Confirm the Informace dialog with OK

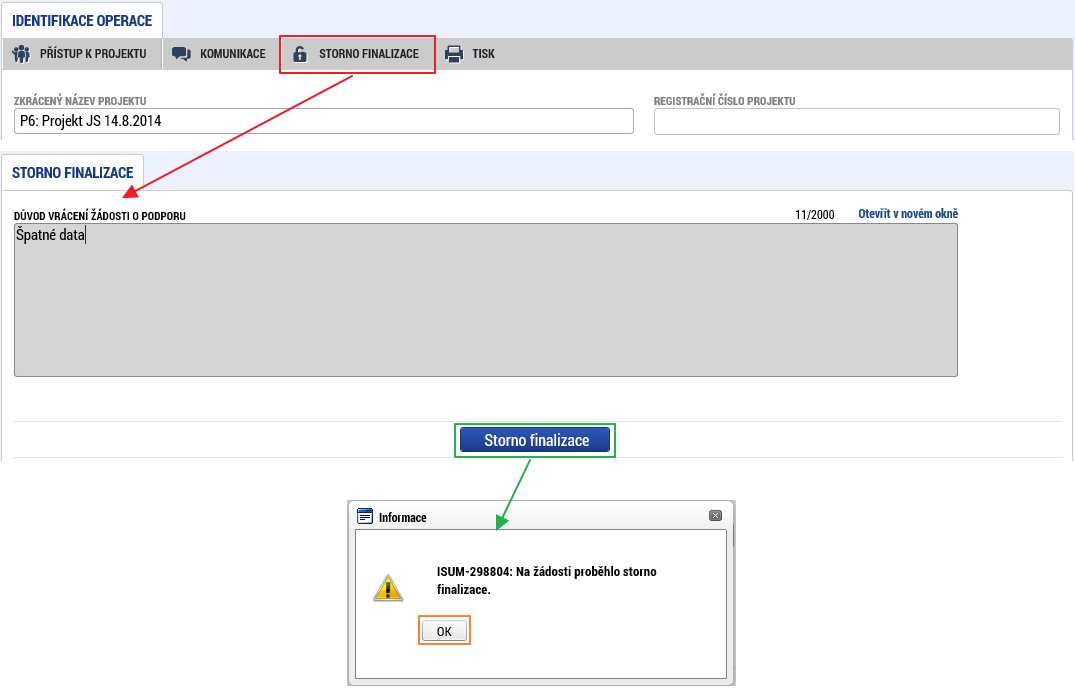(x=444, y=631)
